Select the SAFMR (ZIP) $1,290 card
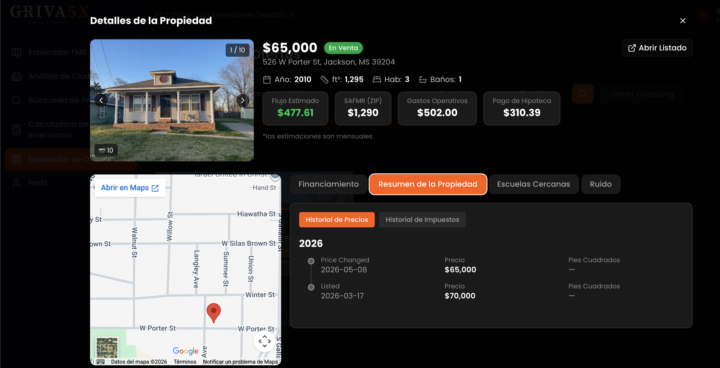Viewport: 720px width, 368px height. tap(363, 108)
